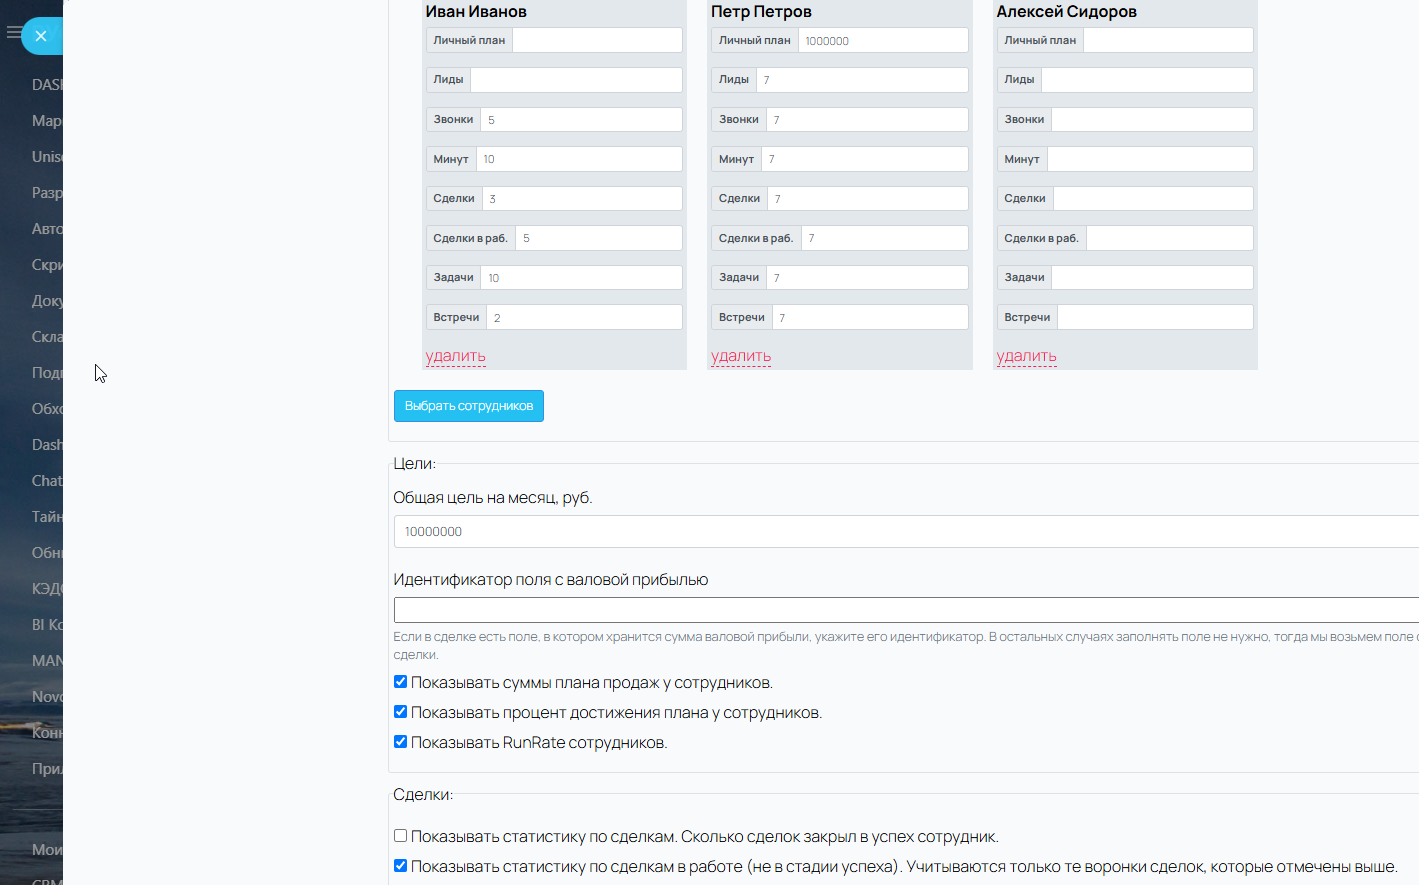Edit Петр Петров's 'Сделки в раб.' field

pos(884,238)
